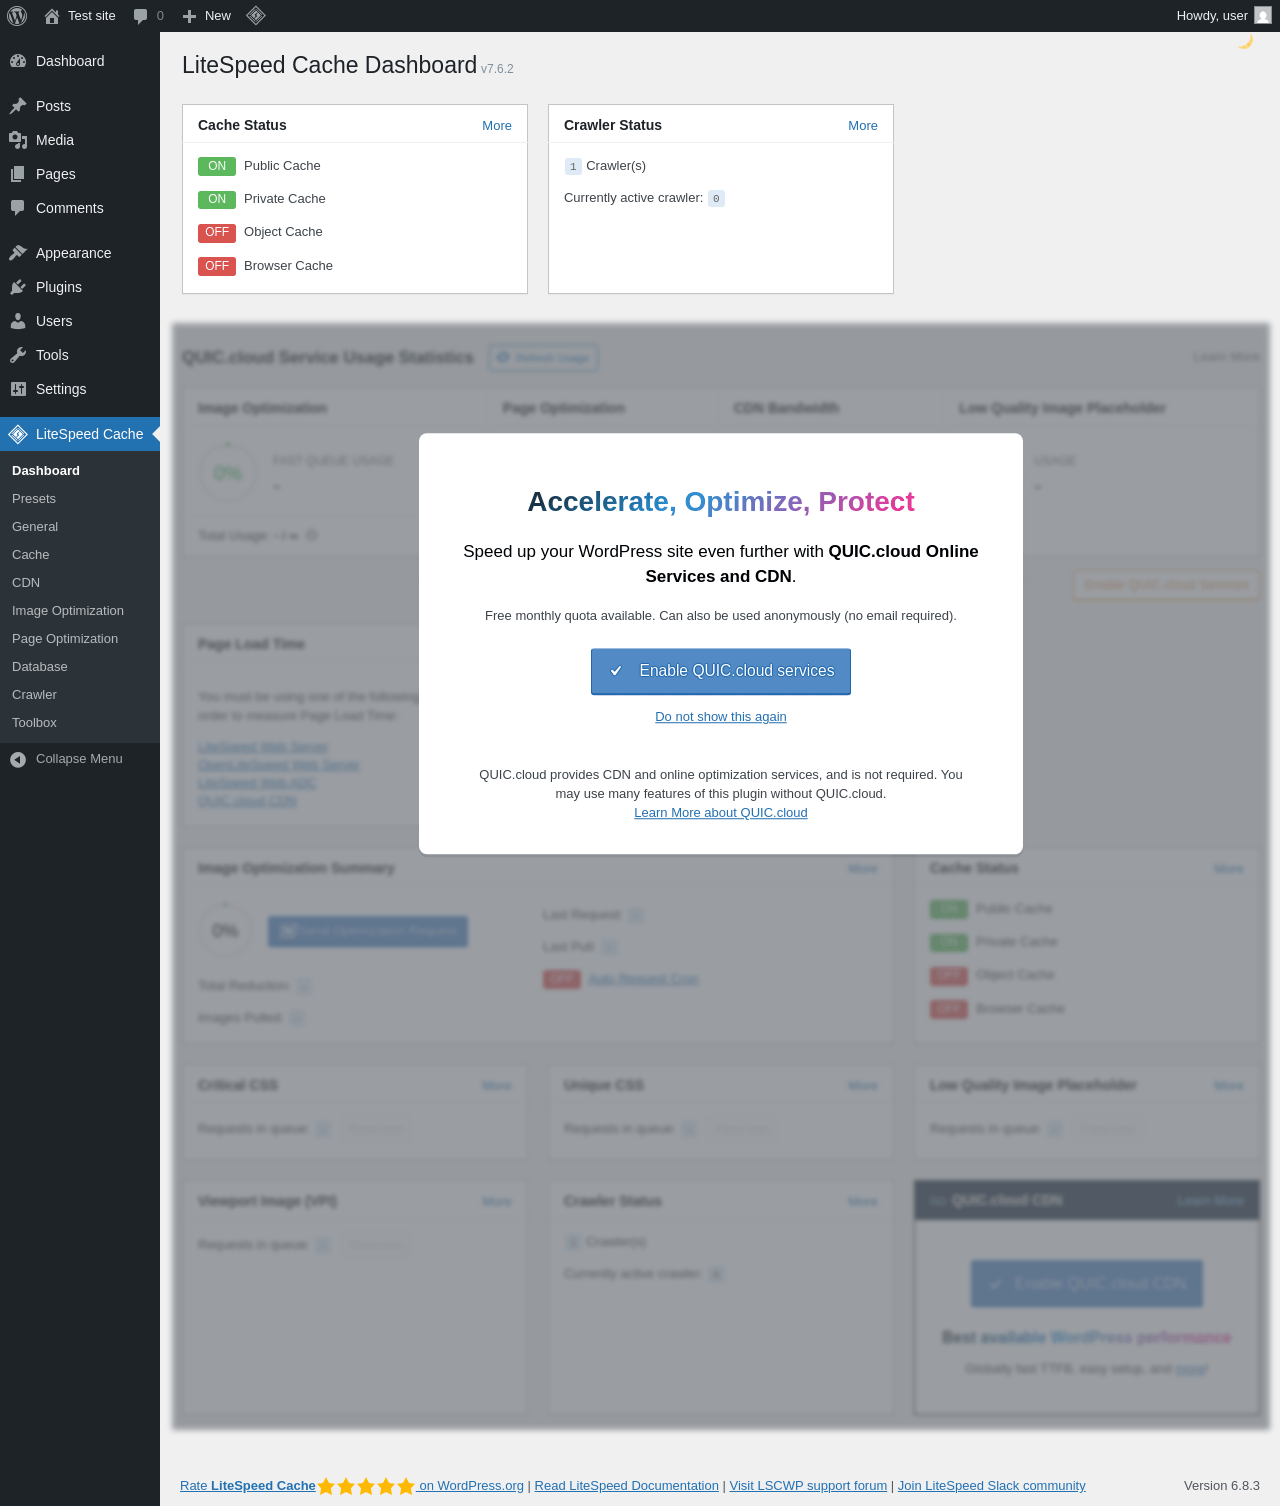The height and width of the screenshot is (1506, 1280).
Task: Open the WordPress logo menu in admin bar
Action: point(17,16)
